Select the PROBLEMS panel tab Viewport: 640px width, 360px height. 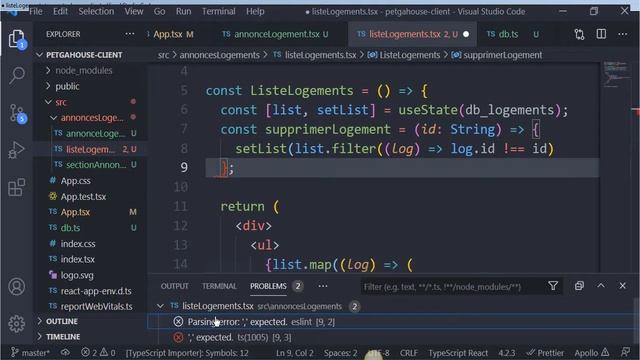tap(268, 286)
